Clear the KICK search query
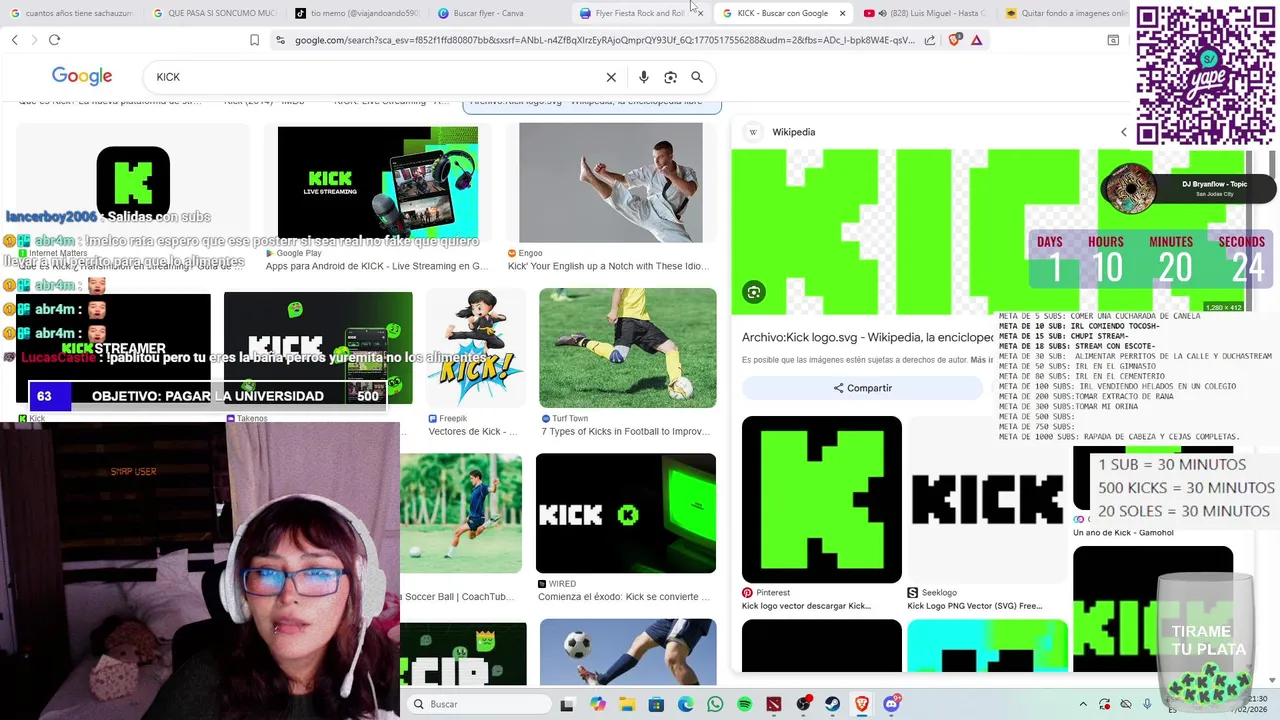The height and width of the screenshot is (720, 1280). pos(611,77)
